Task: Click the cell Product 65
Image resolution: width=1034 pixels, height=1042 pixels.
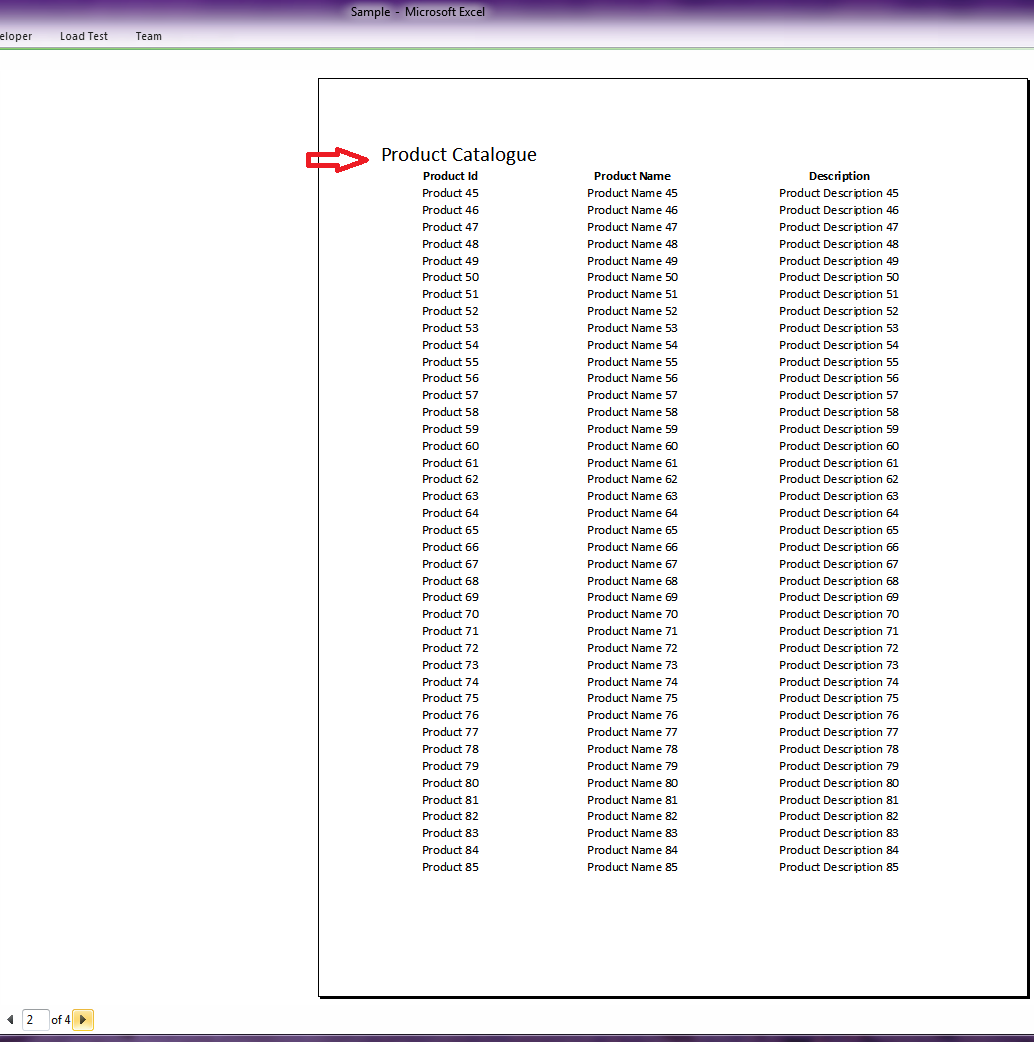Action: pos(450,530)
